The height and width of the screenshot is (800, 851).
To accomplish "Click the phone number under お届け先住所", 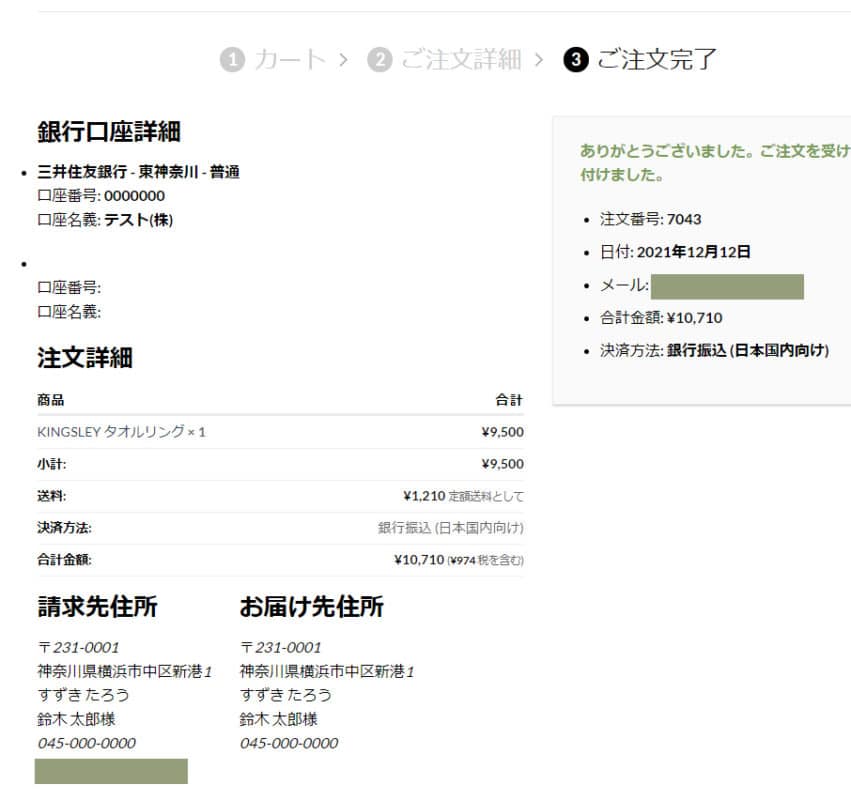I will pos(289,743).
